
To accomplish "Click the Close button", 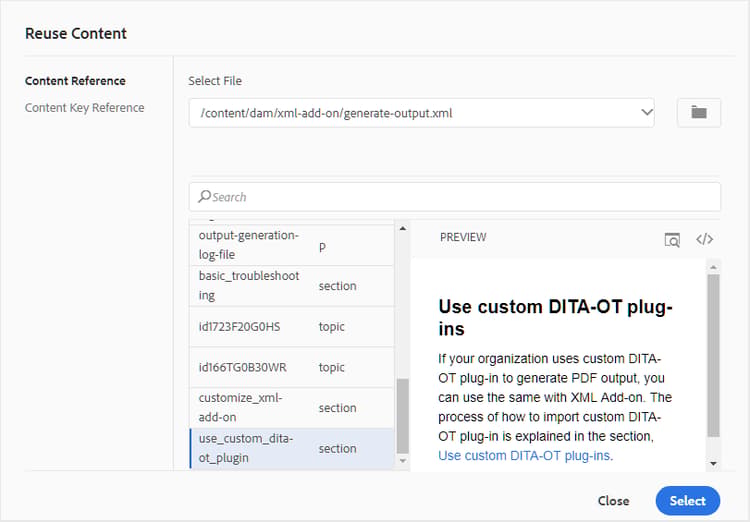I will [x=614, y=501].
